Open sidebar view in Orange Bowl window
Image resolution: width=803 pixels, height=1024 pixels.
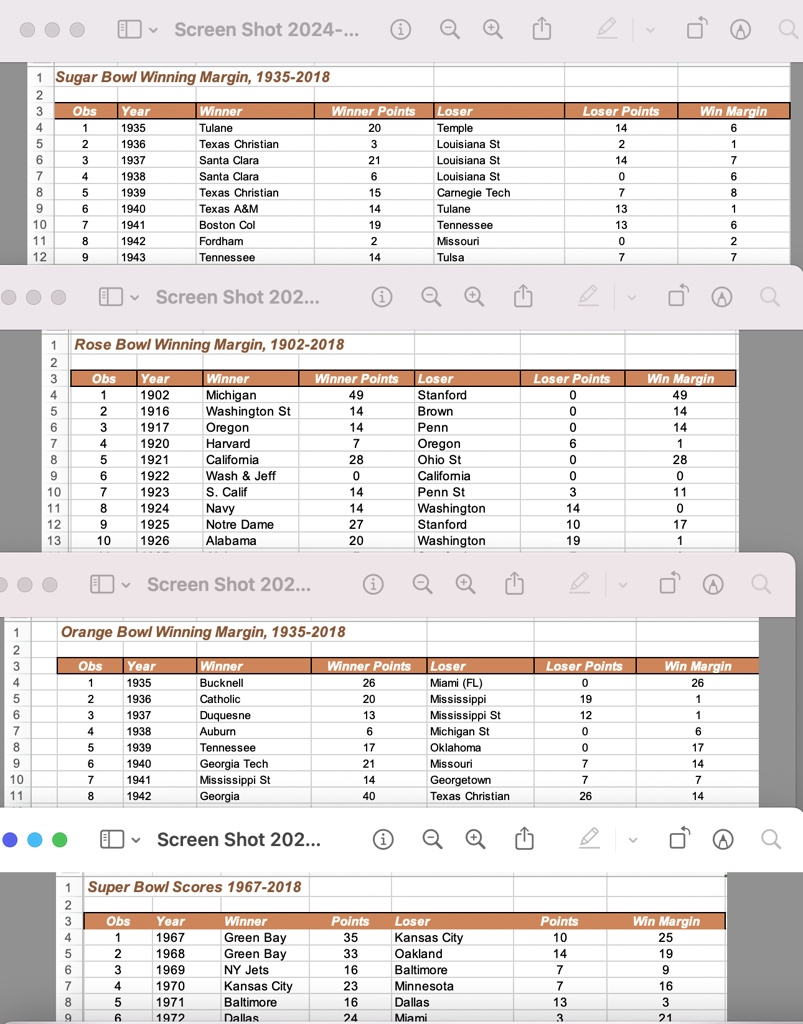tap(102, 584)
